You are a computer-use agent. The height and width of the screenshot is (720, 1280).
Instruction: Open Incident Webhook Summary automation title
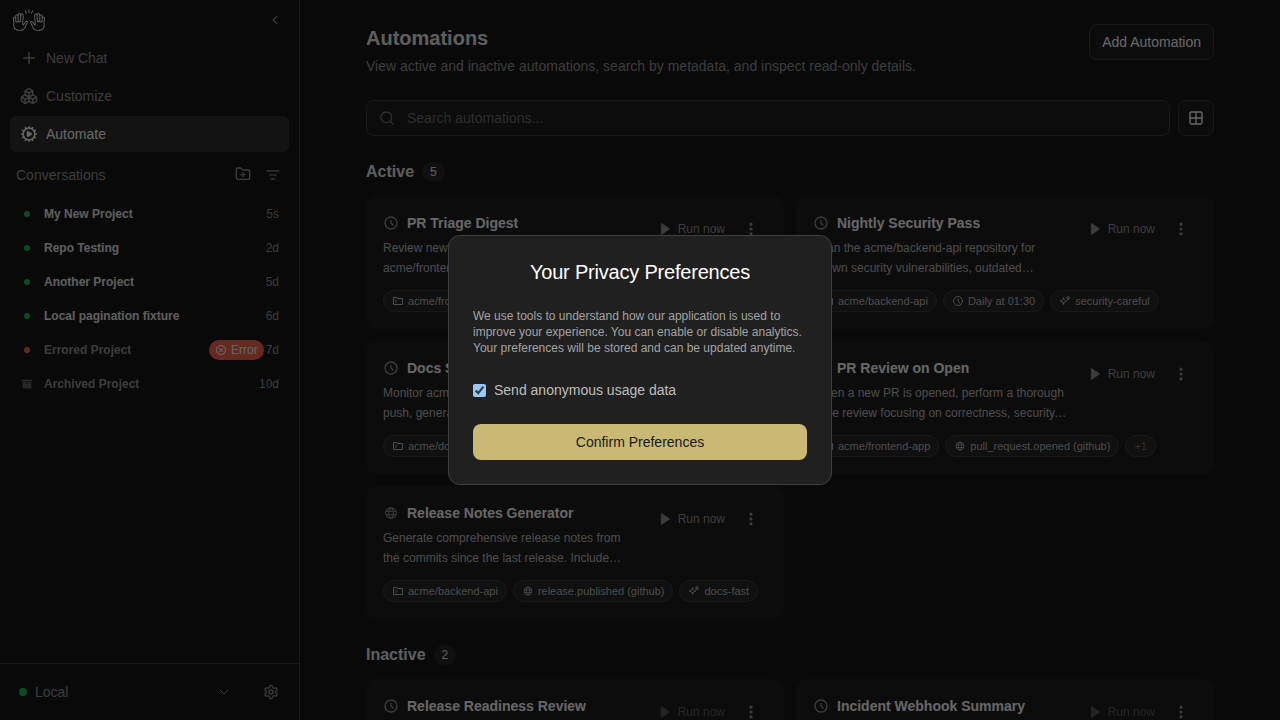coord(931,706)
